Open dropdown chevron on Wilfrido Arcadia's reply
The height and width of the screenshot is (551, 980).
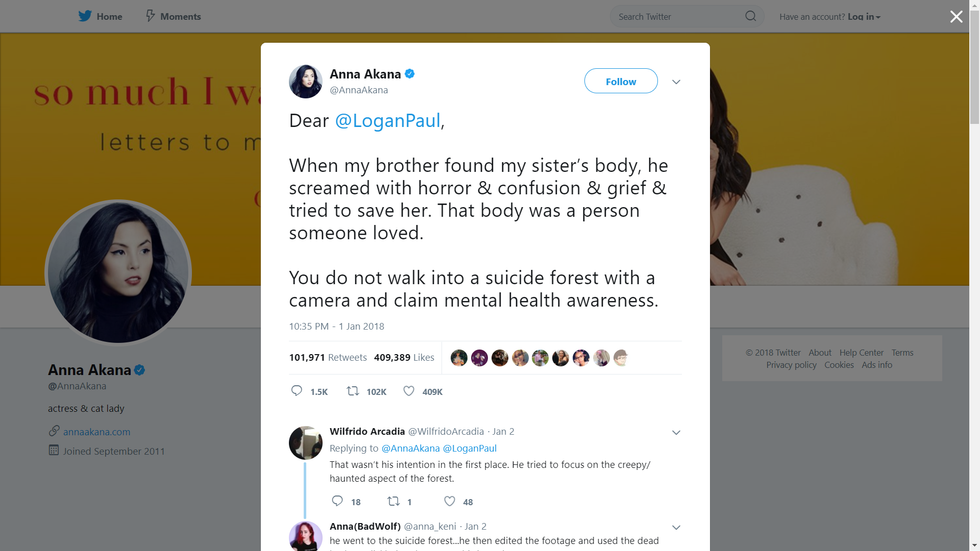point(676,433)
